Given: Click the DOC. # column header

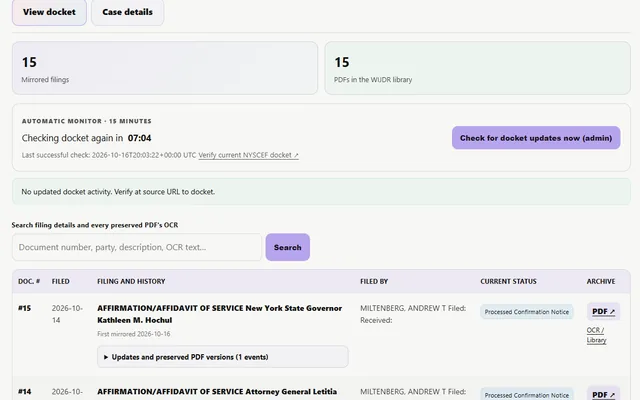Looking at the screenshot, I should tap(29, 281).
